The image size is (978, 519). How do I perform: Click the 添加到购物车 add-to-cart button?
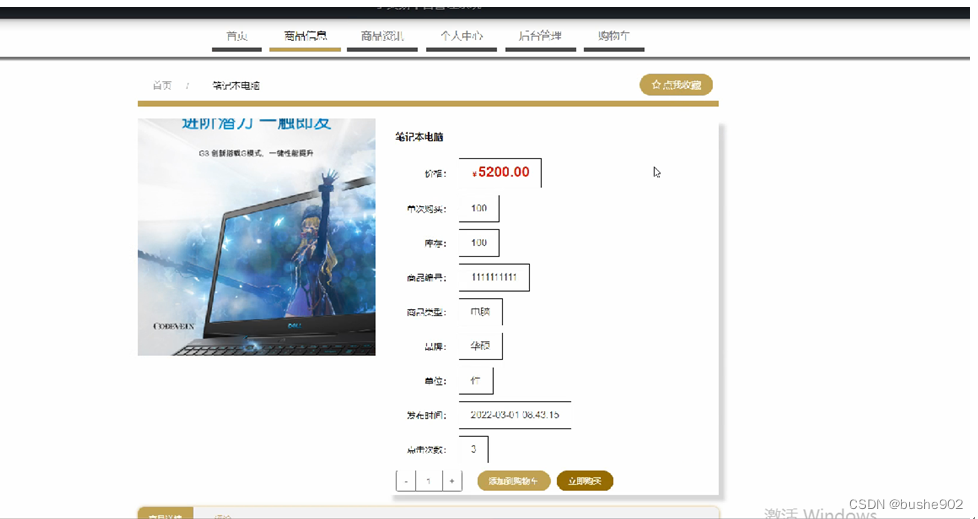pos(513,481)
